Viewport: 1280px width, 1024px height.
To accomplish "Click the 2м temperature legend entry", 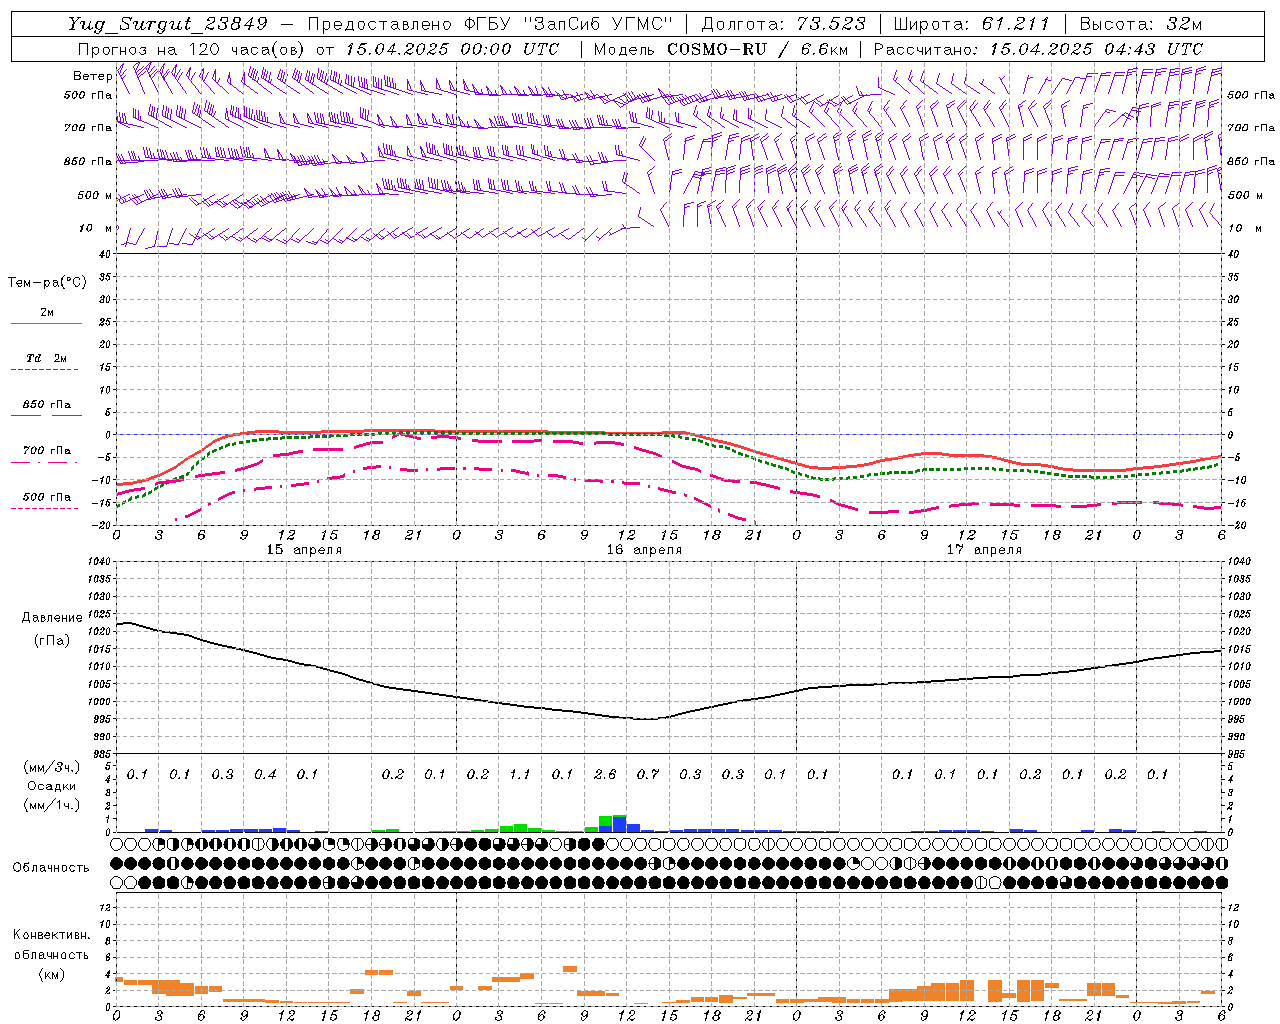I will [x=47, y=312].
